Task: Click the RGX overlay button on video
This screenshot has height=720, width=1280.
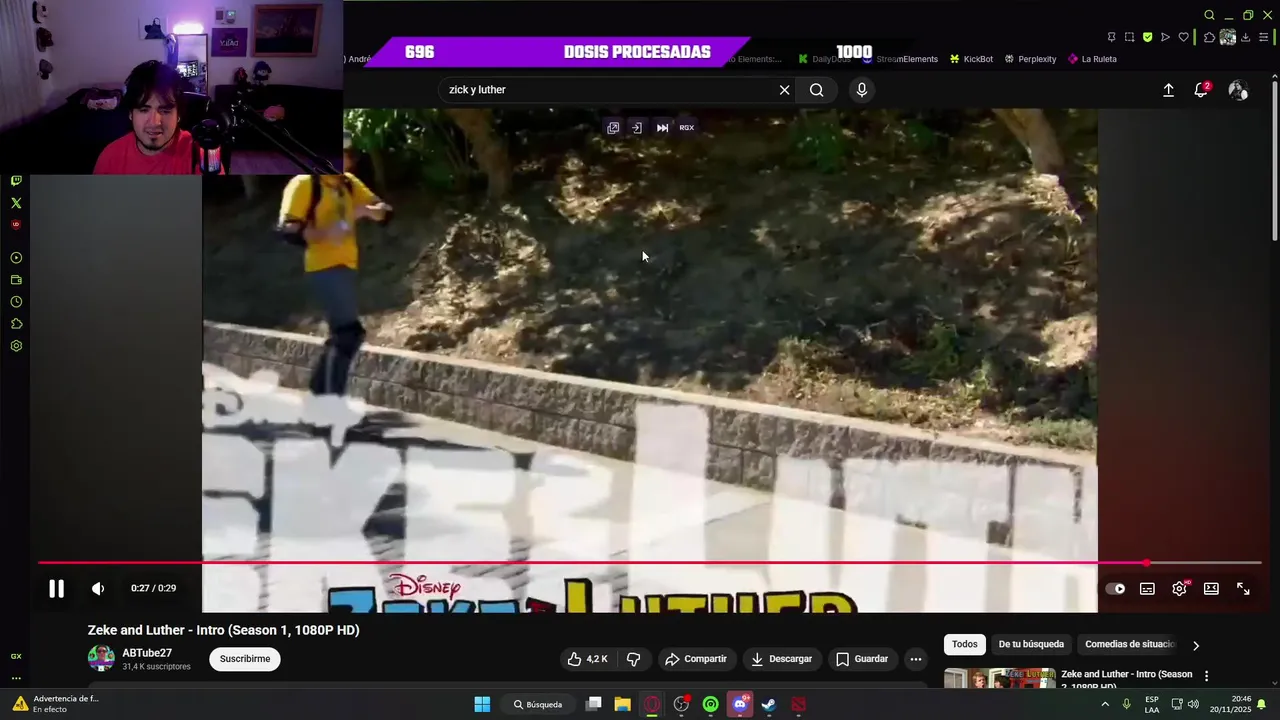Action: [687, 128]
